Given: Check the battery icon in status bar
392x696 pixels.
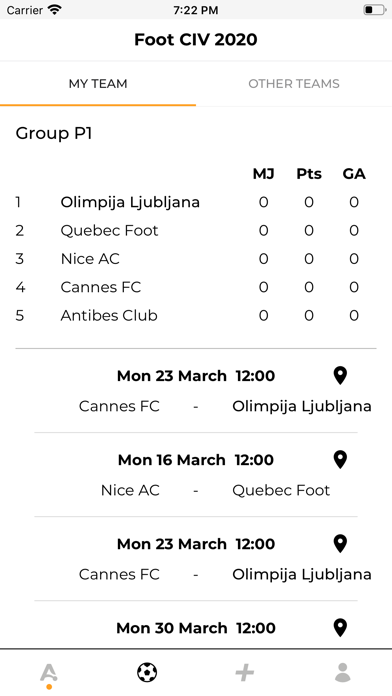Looking at the screenshot, I should (375, 10).
